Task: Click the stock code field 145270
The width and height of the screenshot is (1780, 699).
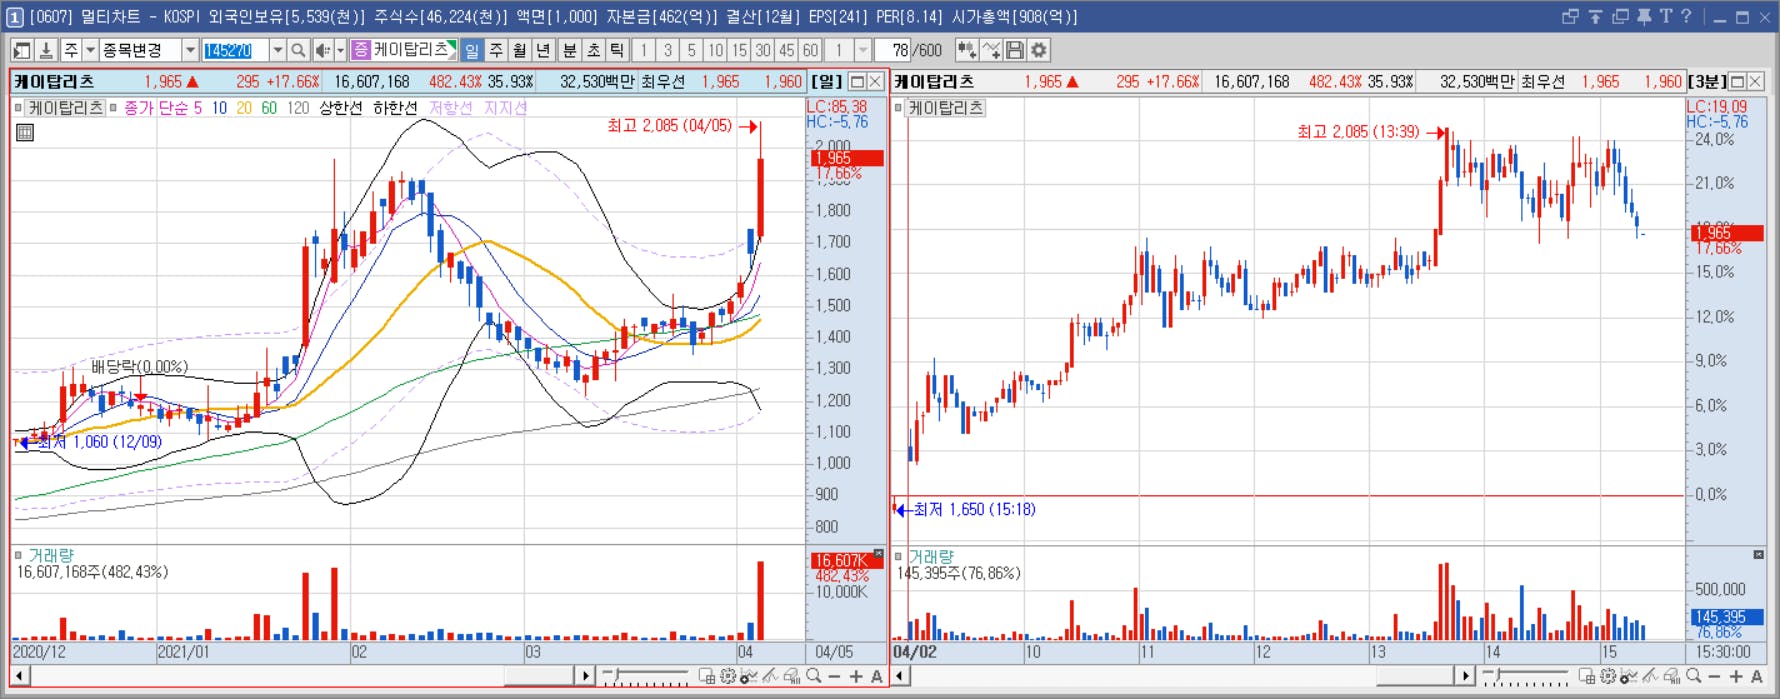Action: (235, 50)
